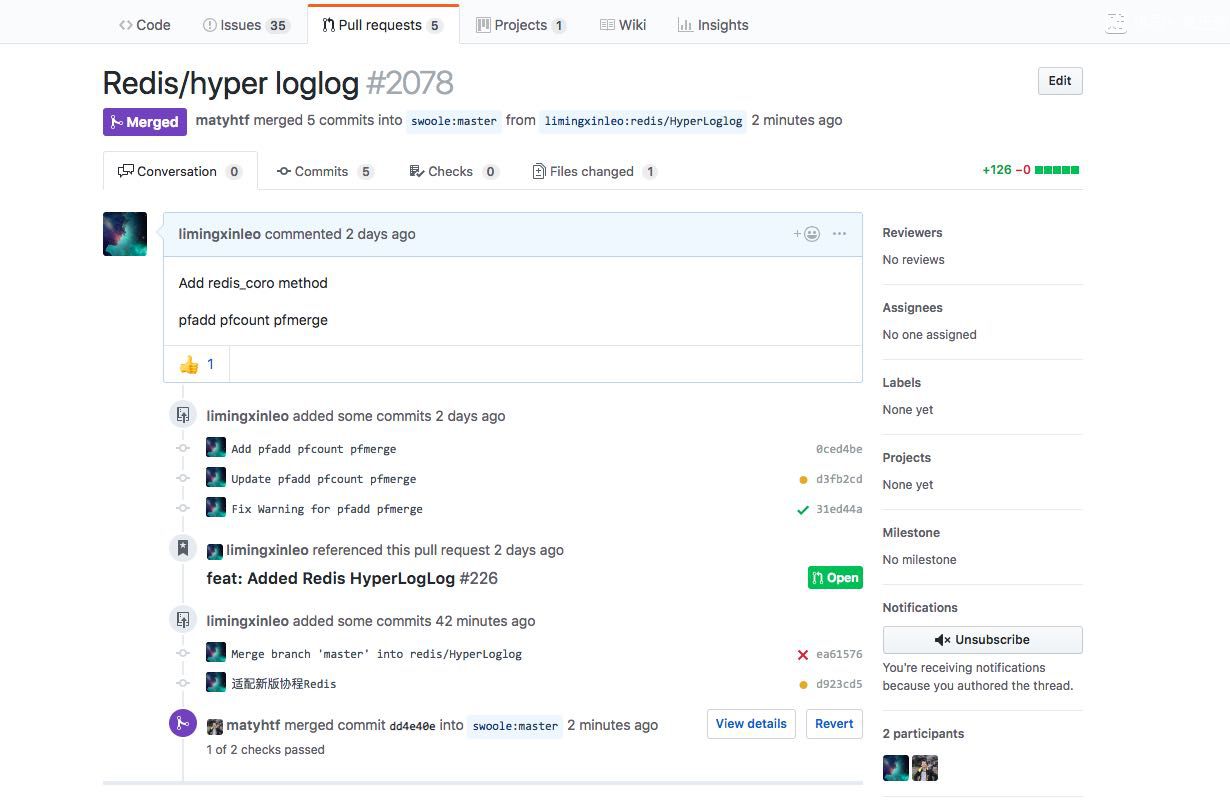The height and width of the screenshot is (800, 1230).
Task: Click Unsubscribe notifications button
Action: (x=982, y=640)
